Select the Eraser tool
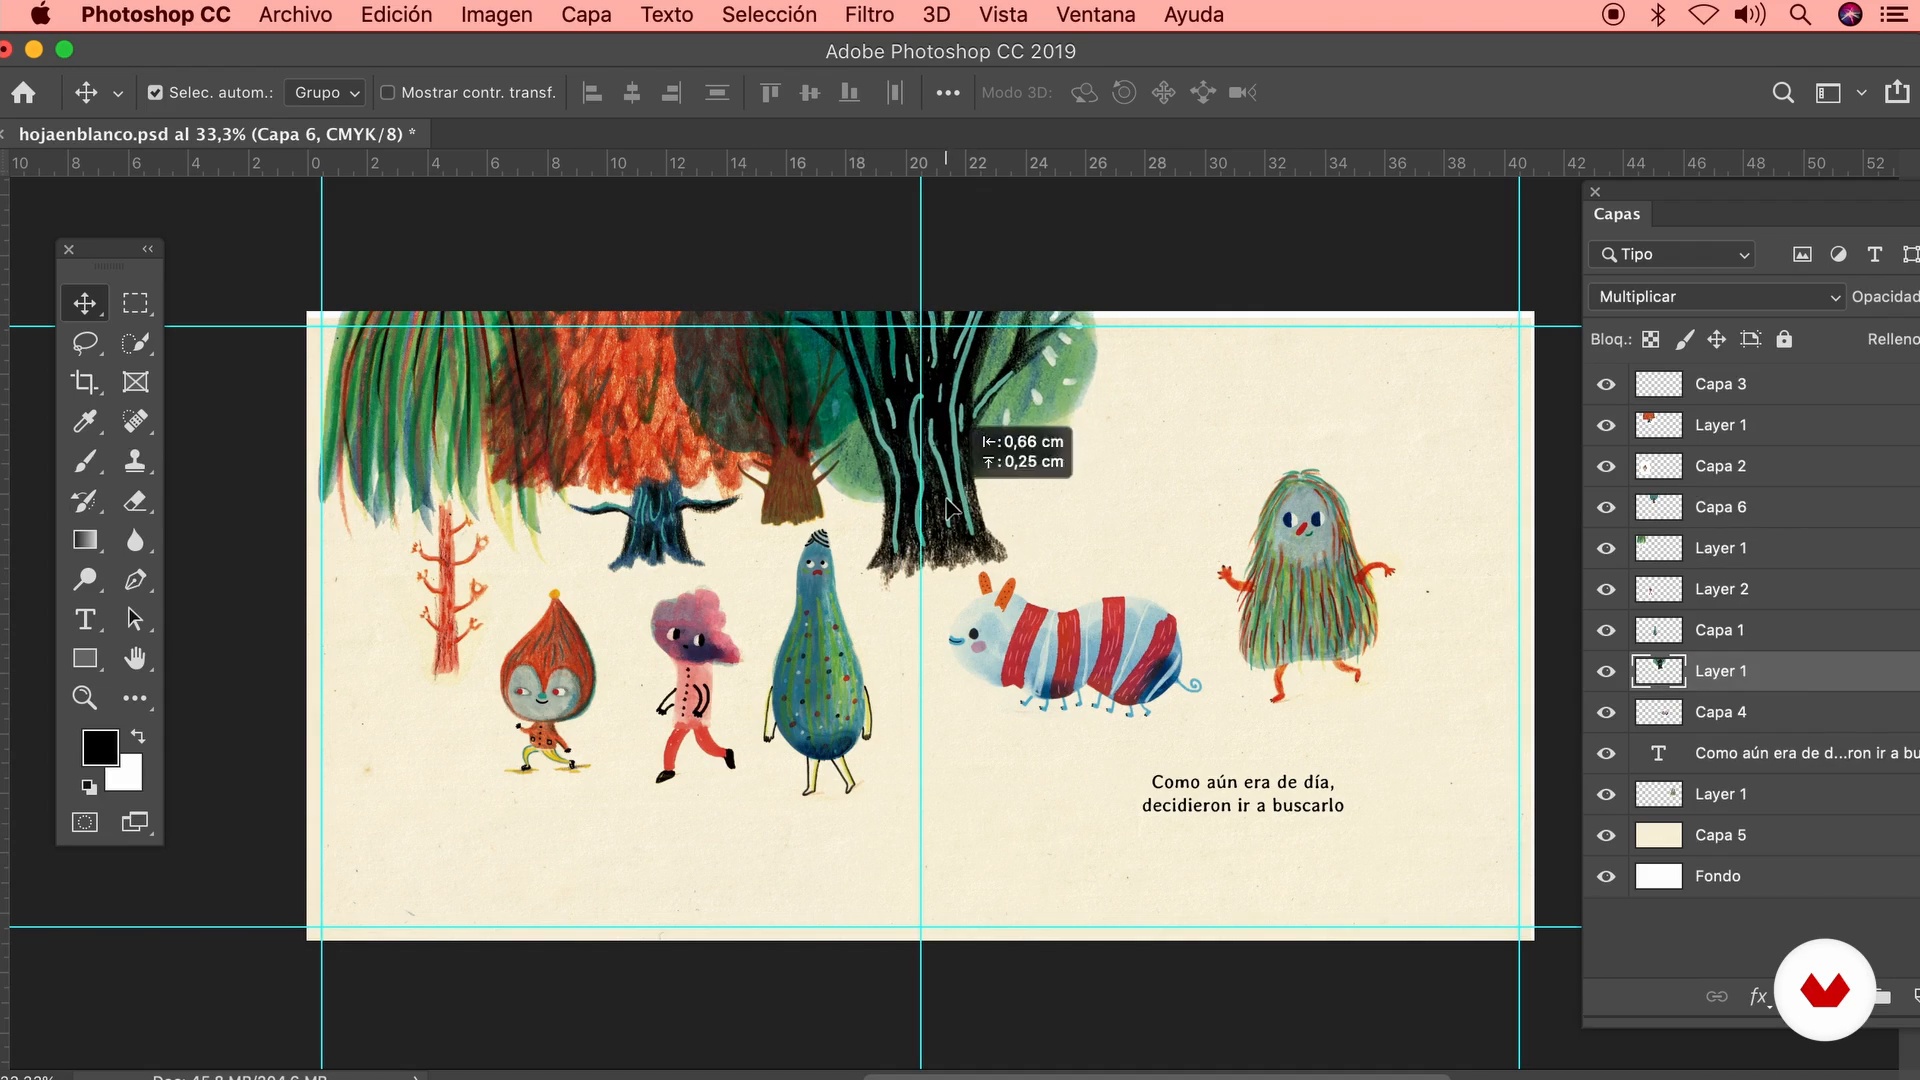 click(135, 501)
